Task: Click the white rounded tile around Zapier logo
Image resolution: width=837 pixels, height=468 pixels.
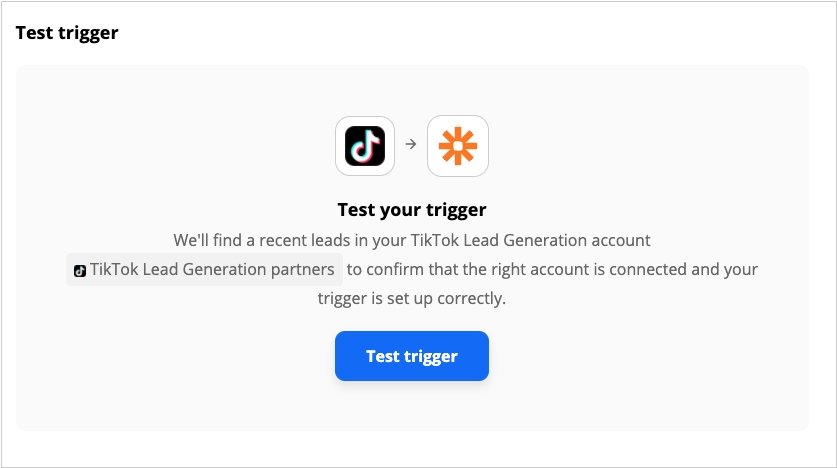Action: pyautogui.click(x=457, y=146)
